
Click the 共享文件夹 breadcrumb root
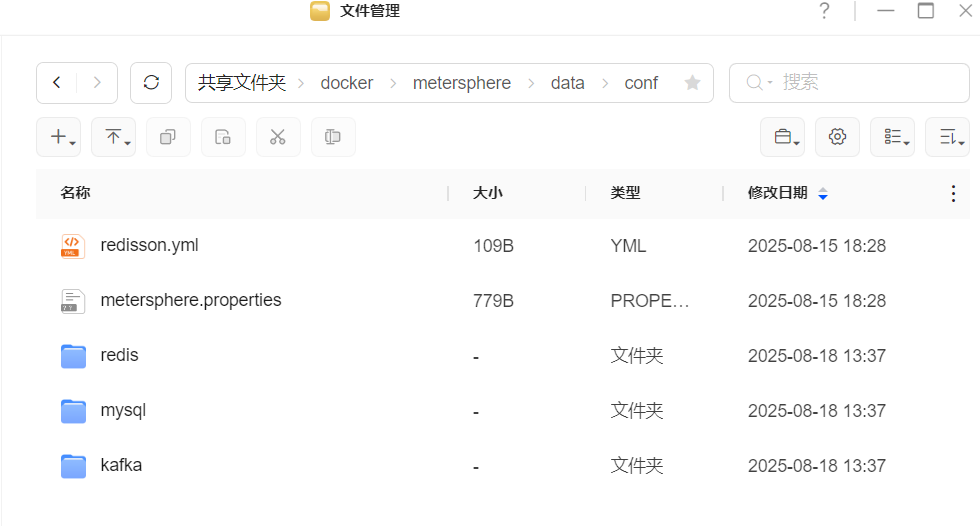click(x=242, y=83)
